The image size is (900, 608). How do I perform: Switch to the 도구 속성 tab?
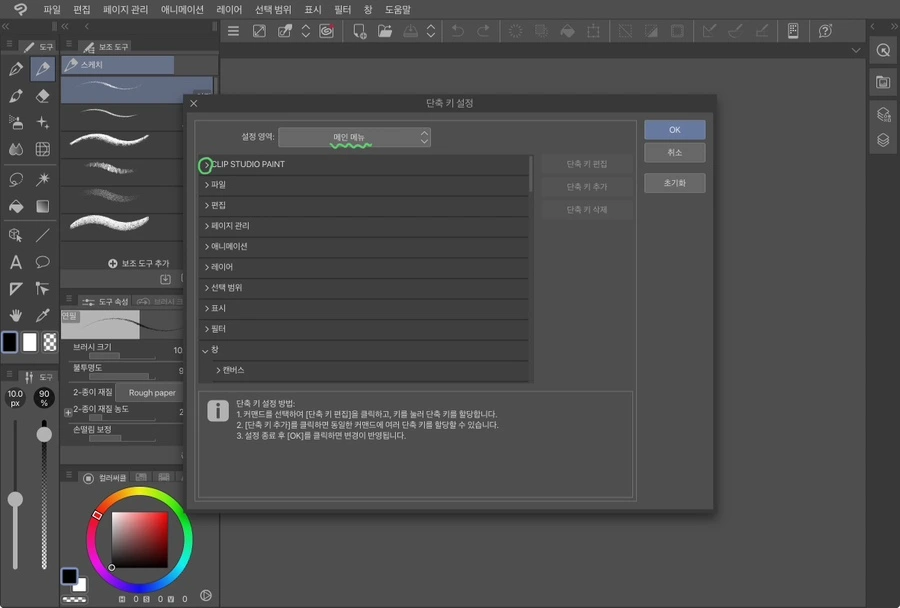tap(106, 301)
